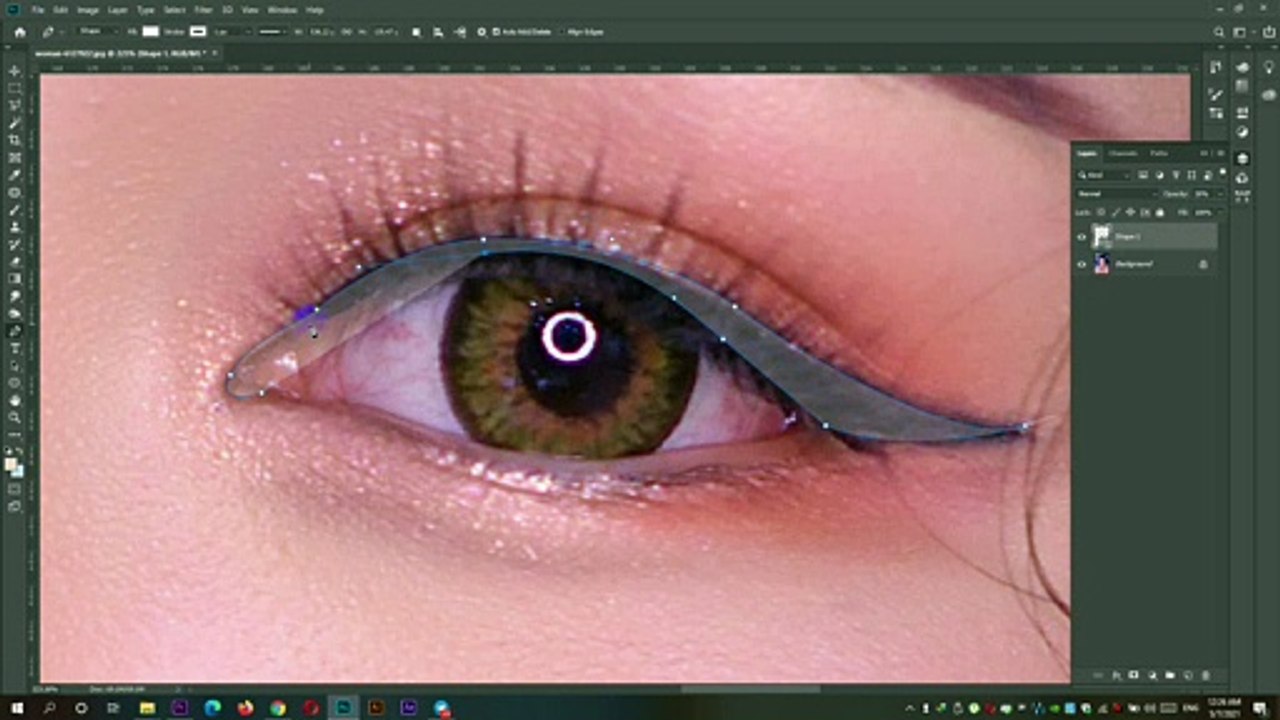Expand the Opacity slider dropdown
The width and height of the screenshot is (1280, 720).
1221,194
